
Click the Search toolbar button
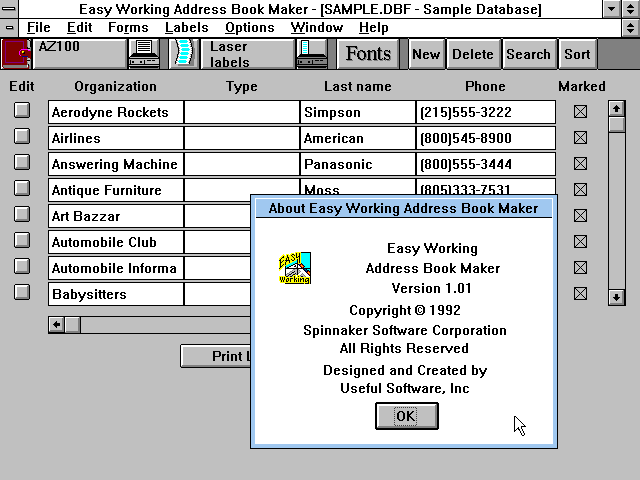click(529, 54)
